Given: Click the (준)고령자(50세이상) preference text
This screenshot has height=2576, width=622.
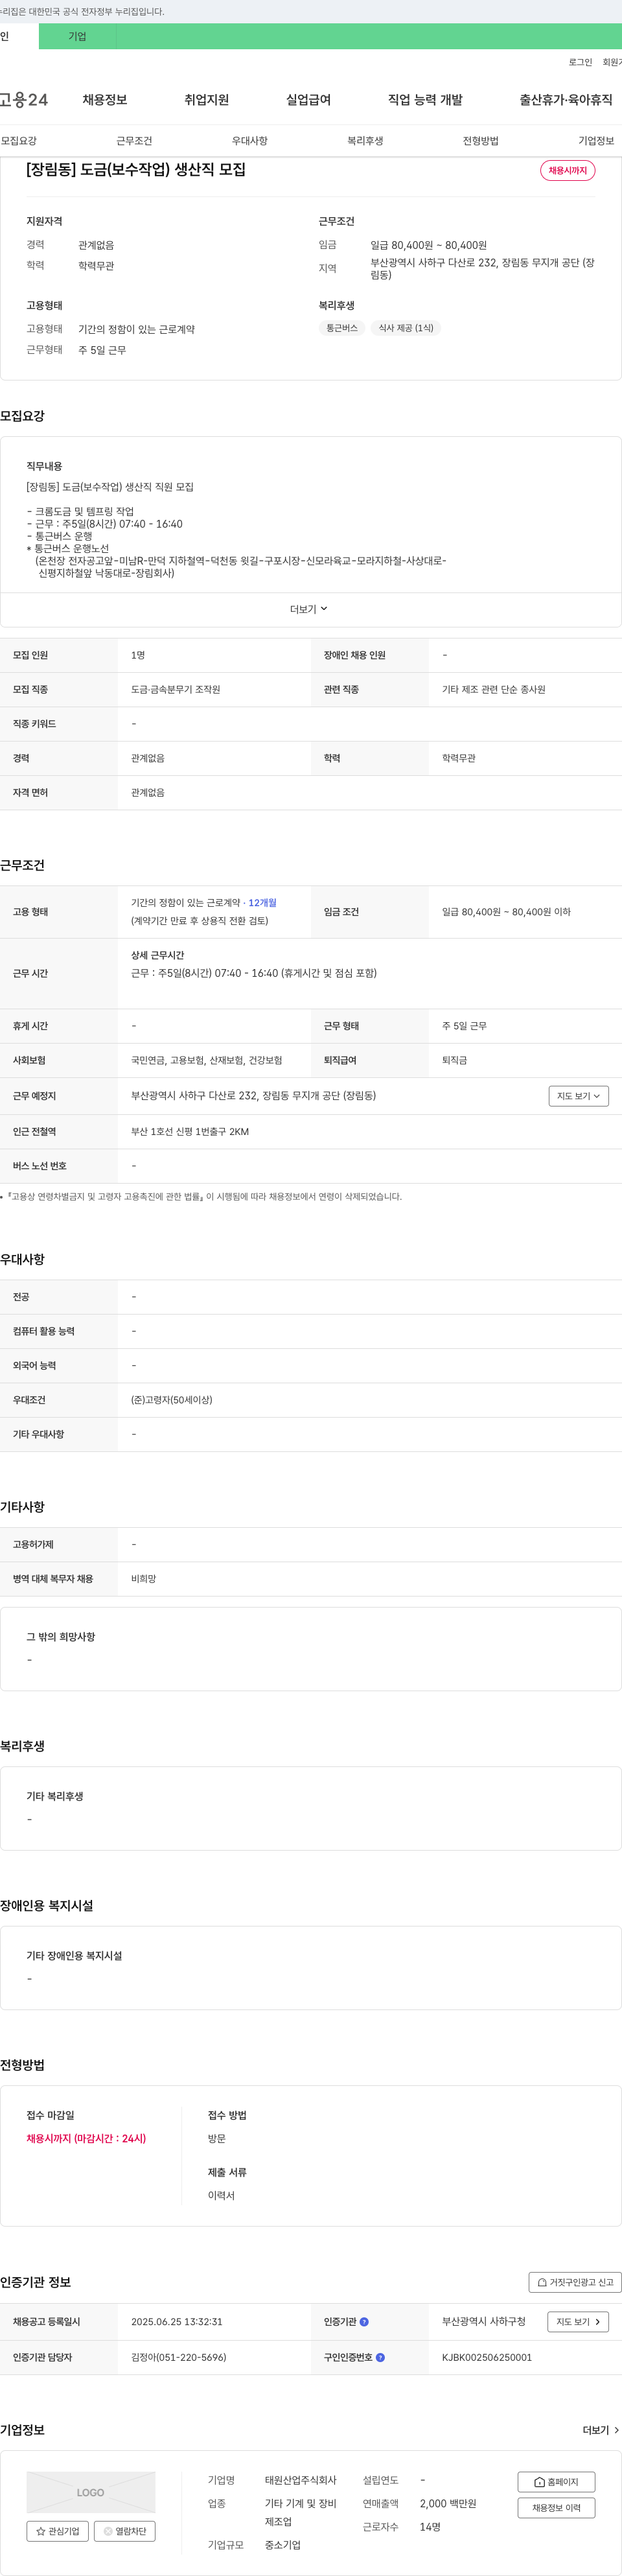Looking at the screenshot, I should [172, 1400].
